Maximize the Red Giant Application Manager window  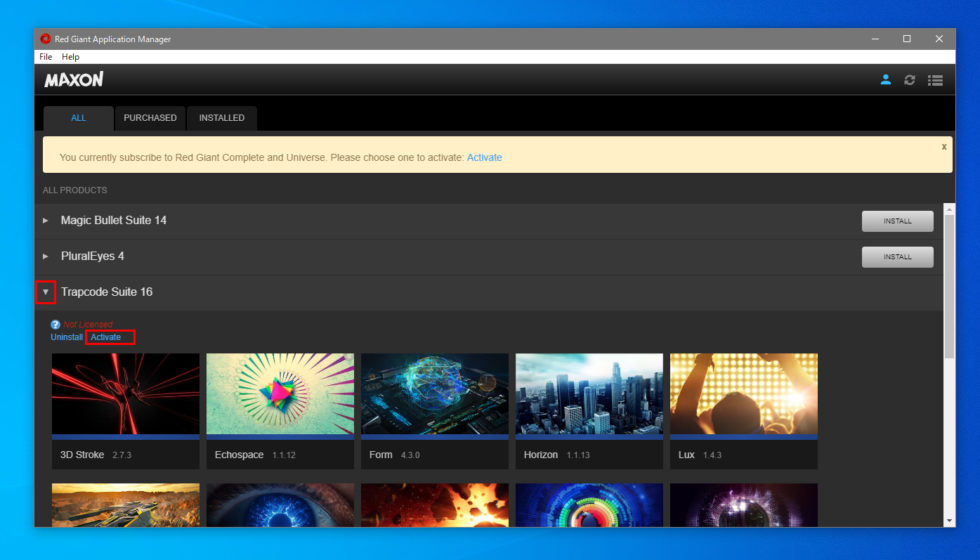tap(907, 39)
